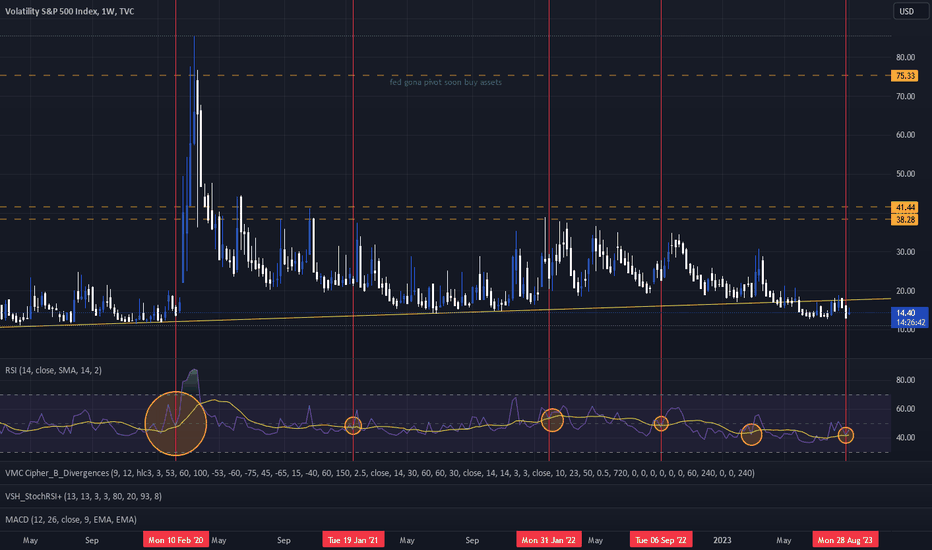This screenshot has height=550, width=932.
Task: Select the orange RSI circle between 2023 and May
Action: (751, 434)
